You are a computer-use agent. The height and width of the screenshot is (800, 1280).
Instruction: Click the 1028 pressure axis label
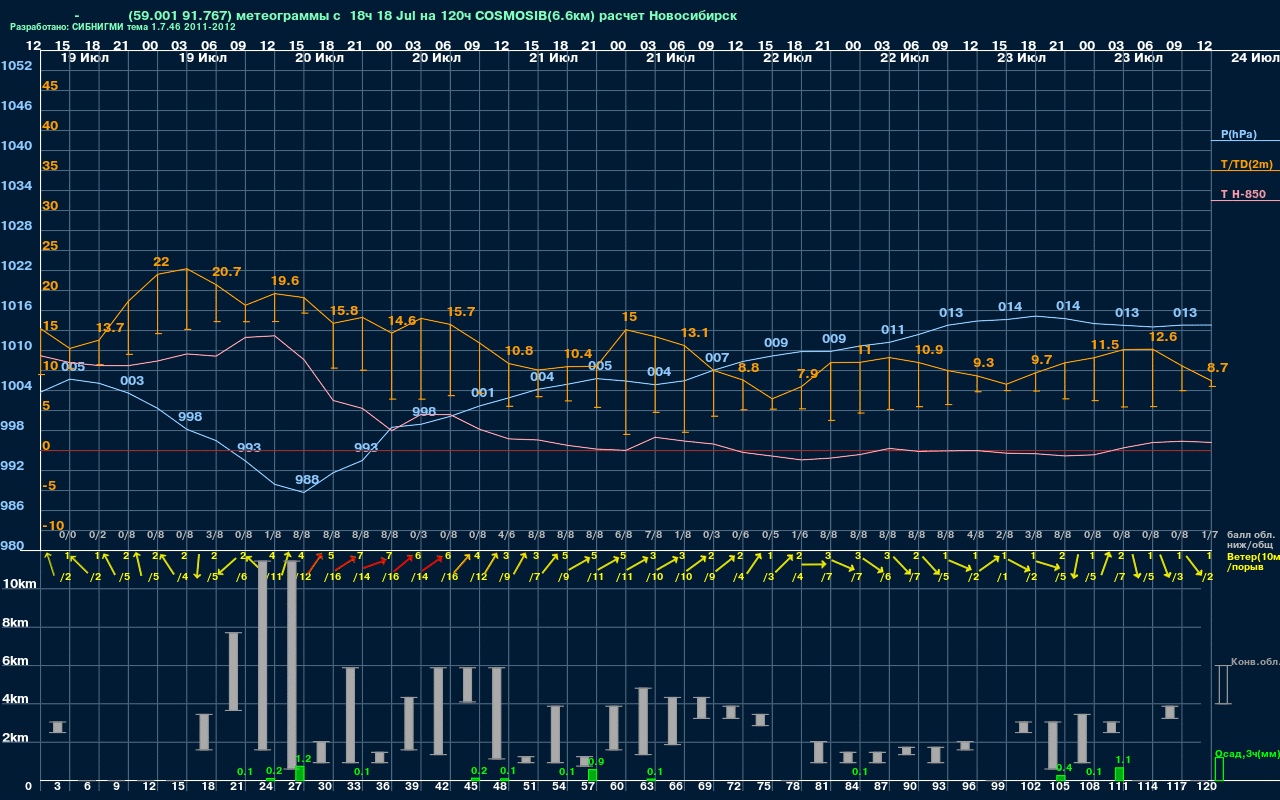pyautogui.click(x=16, y=226)
